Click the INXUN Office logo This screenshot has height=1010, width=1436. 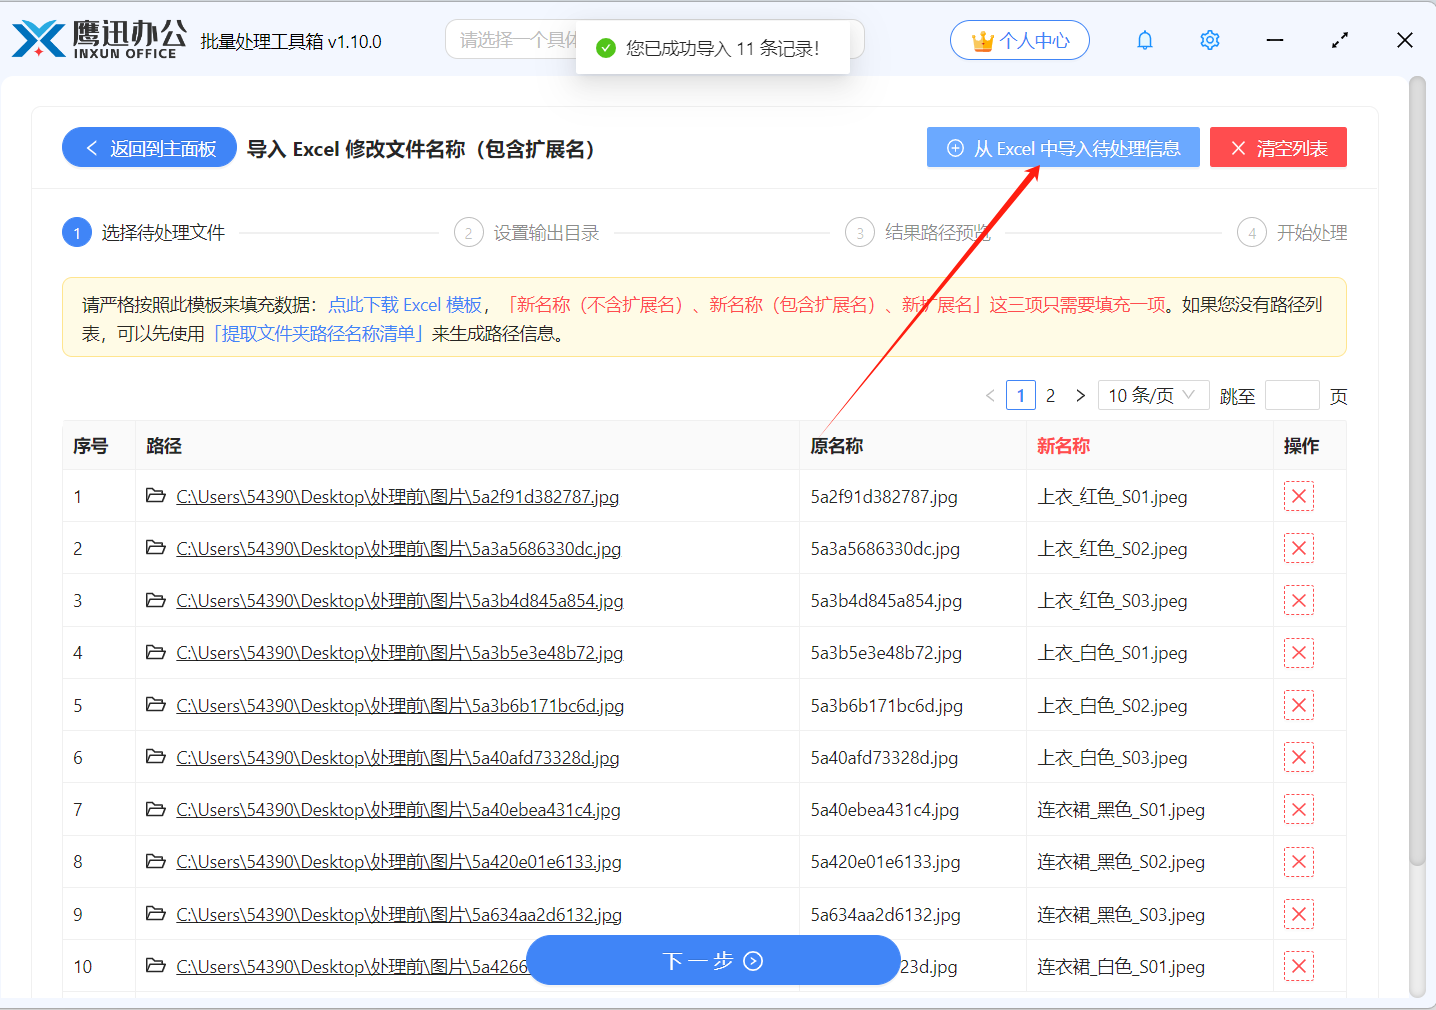pos(99,40)
